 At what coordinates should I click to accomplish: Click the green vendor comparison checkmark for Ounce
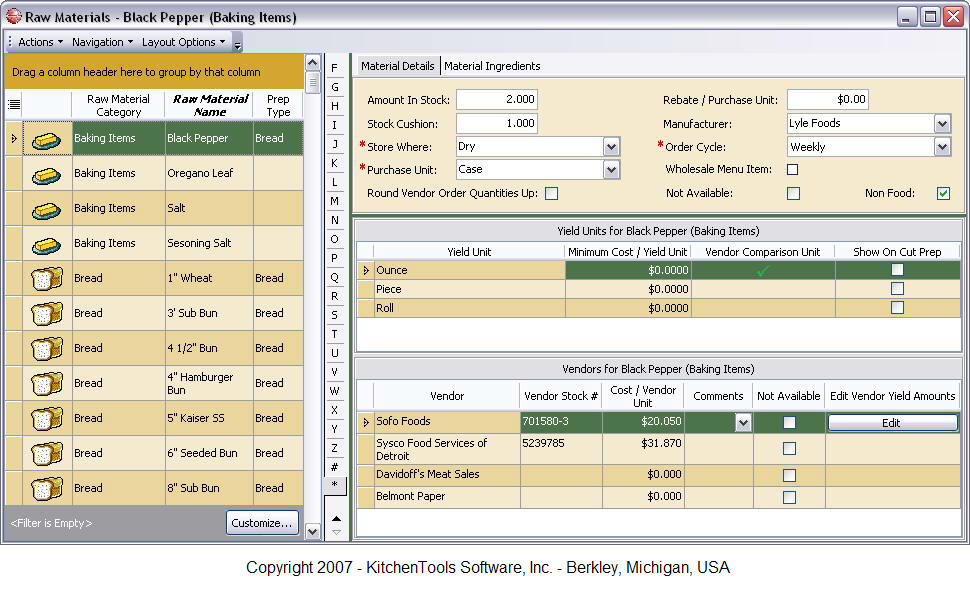763,270
